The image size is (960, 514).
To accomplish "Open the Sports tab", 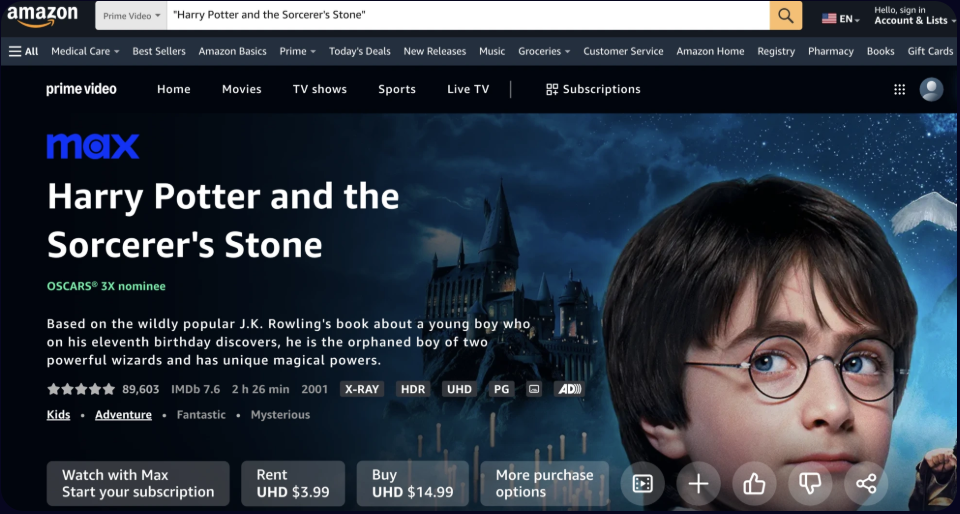I will [x=397, y=89].
